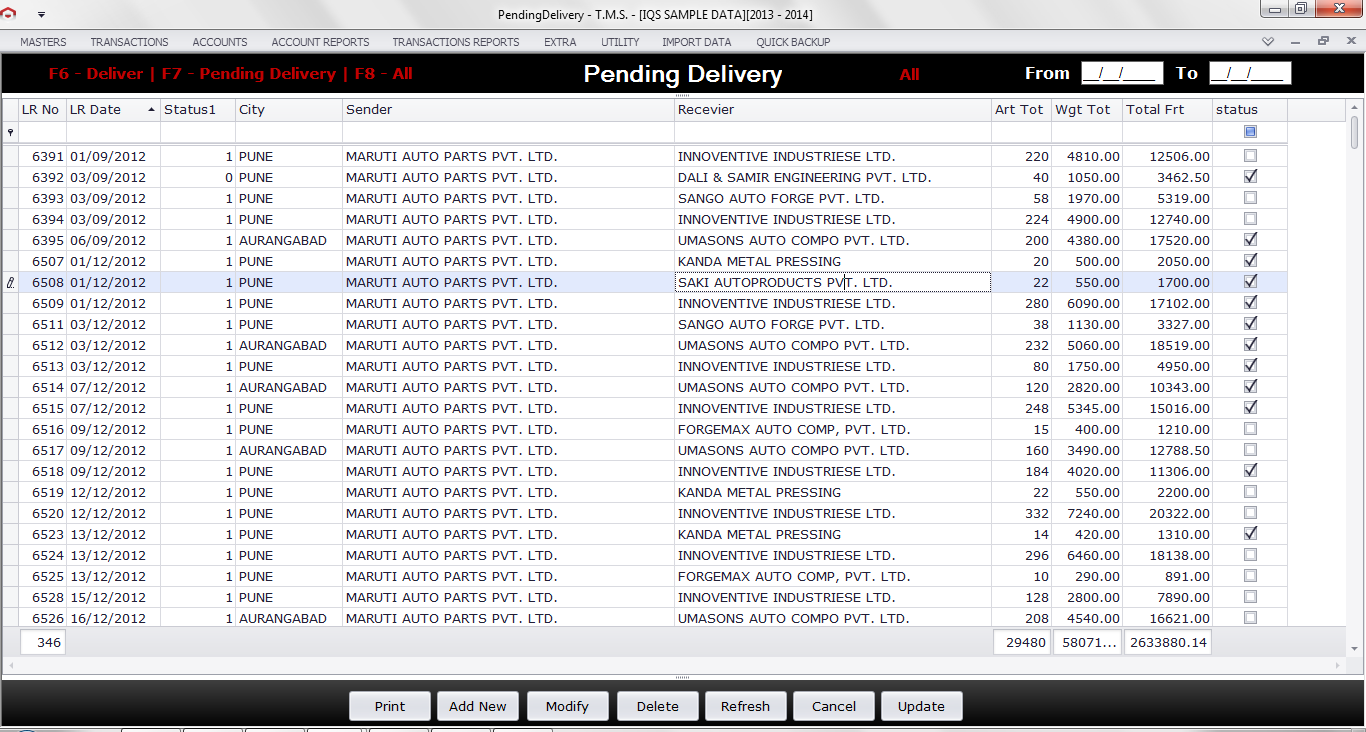The width and height of the screenshot is (1366, 732).
Task: Open the ACCOUNTS menu
Action: pyautogui.click(x=220, y=42)
